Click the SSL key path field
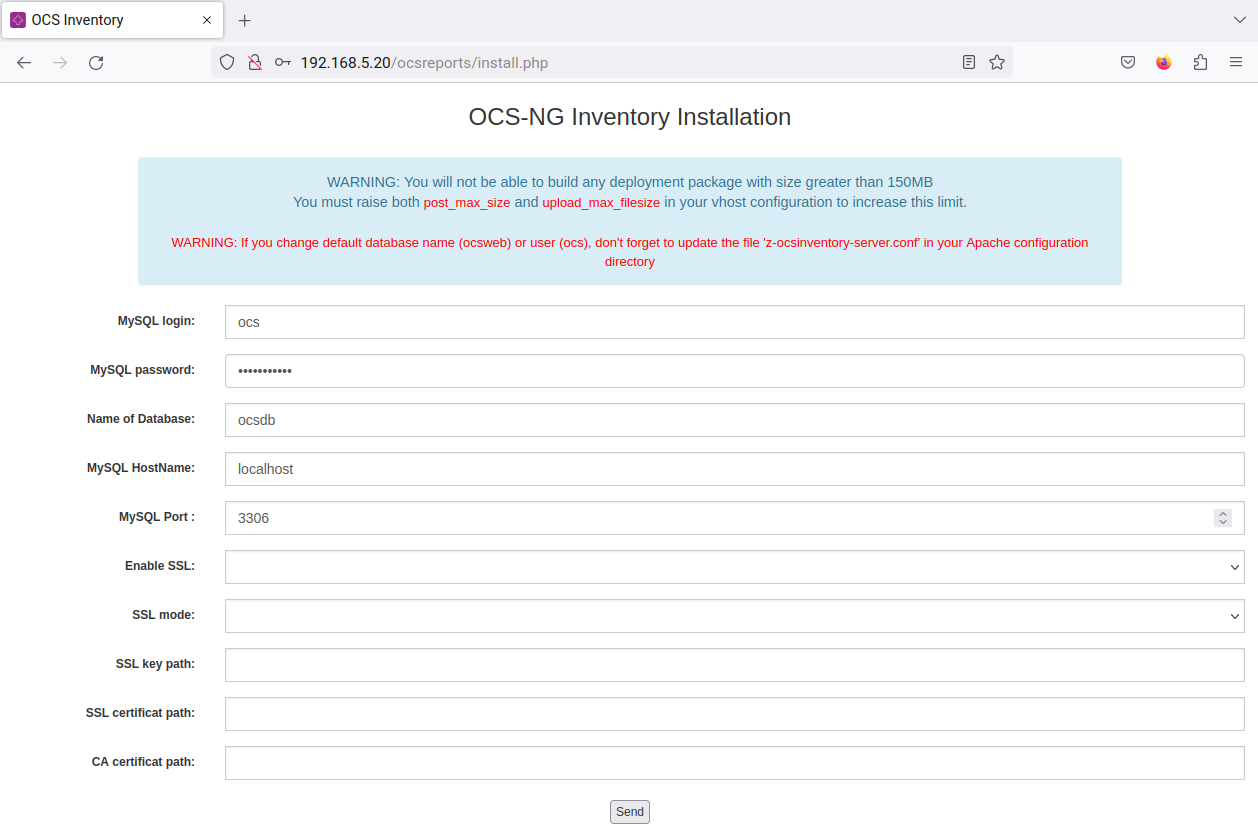The image size is (1258, 837). pyautogui.click(x=734, y=665)
